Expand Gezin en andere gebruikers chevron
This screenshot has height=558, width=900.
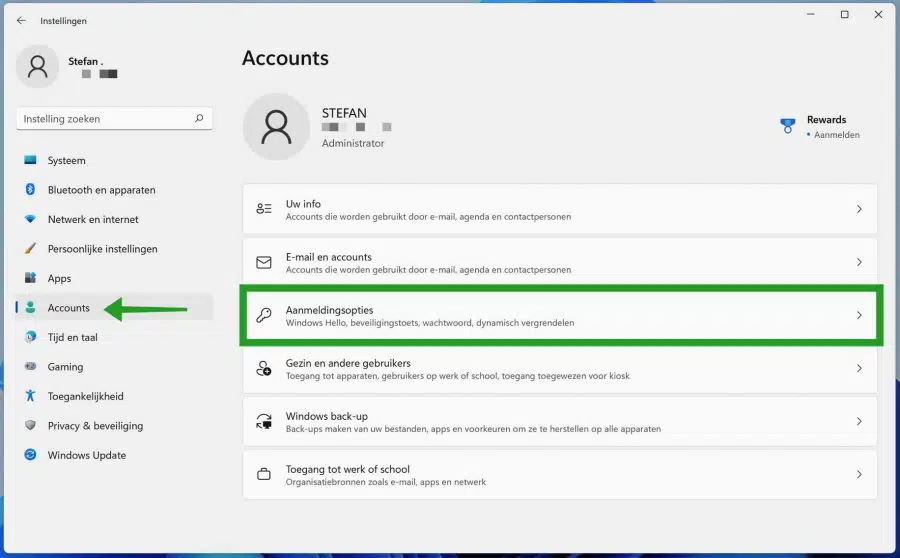pyautogui.click(x=859, y=368)
